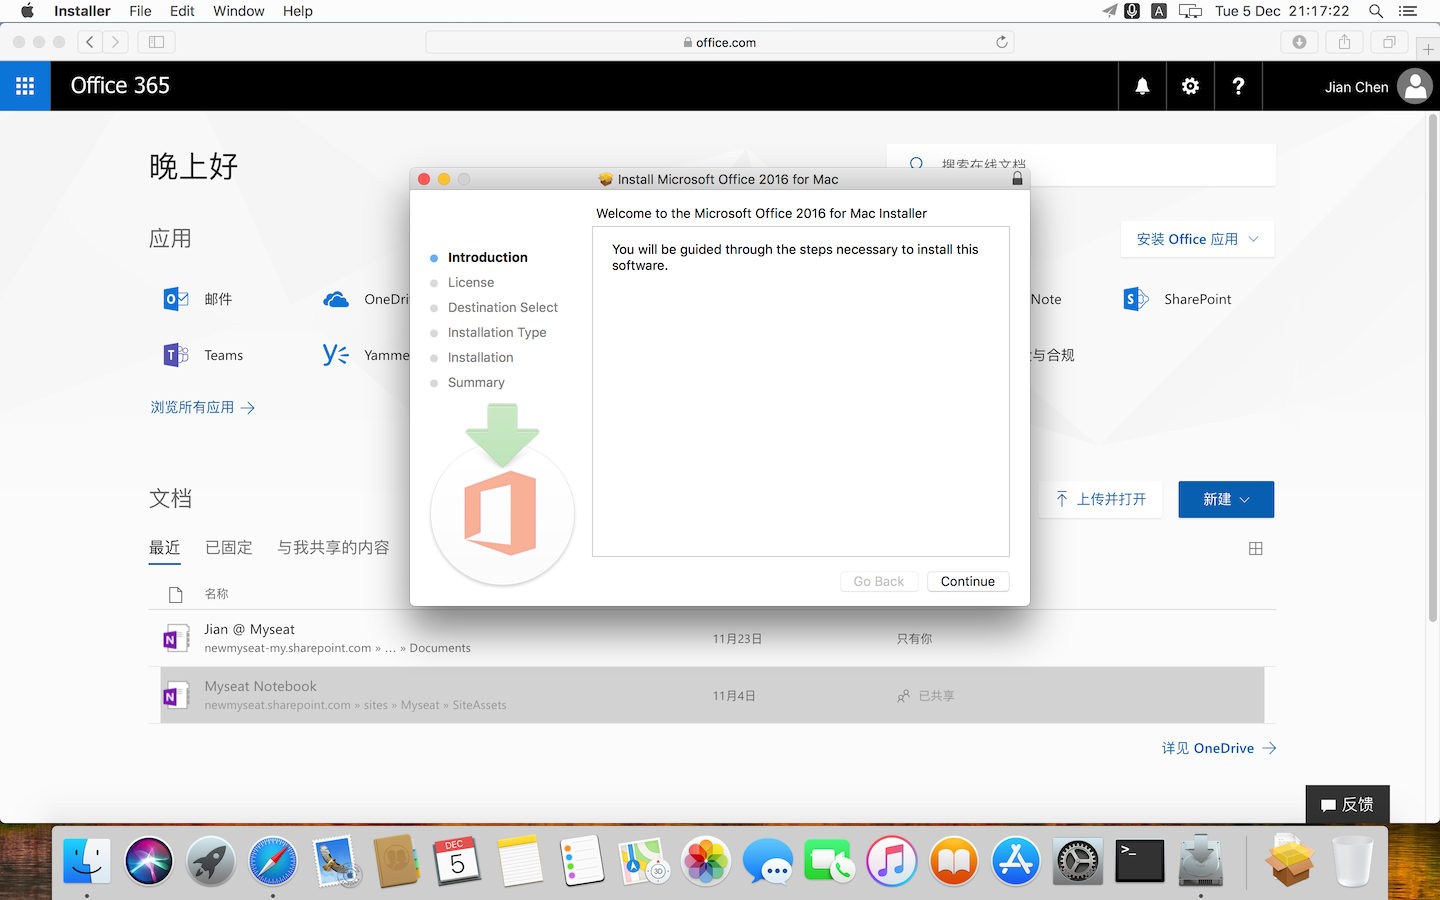Open the OneDrive app icon
The image size is (1440, 900).
tap(336, 299)
